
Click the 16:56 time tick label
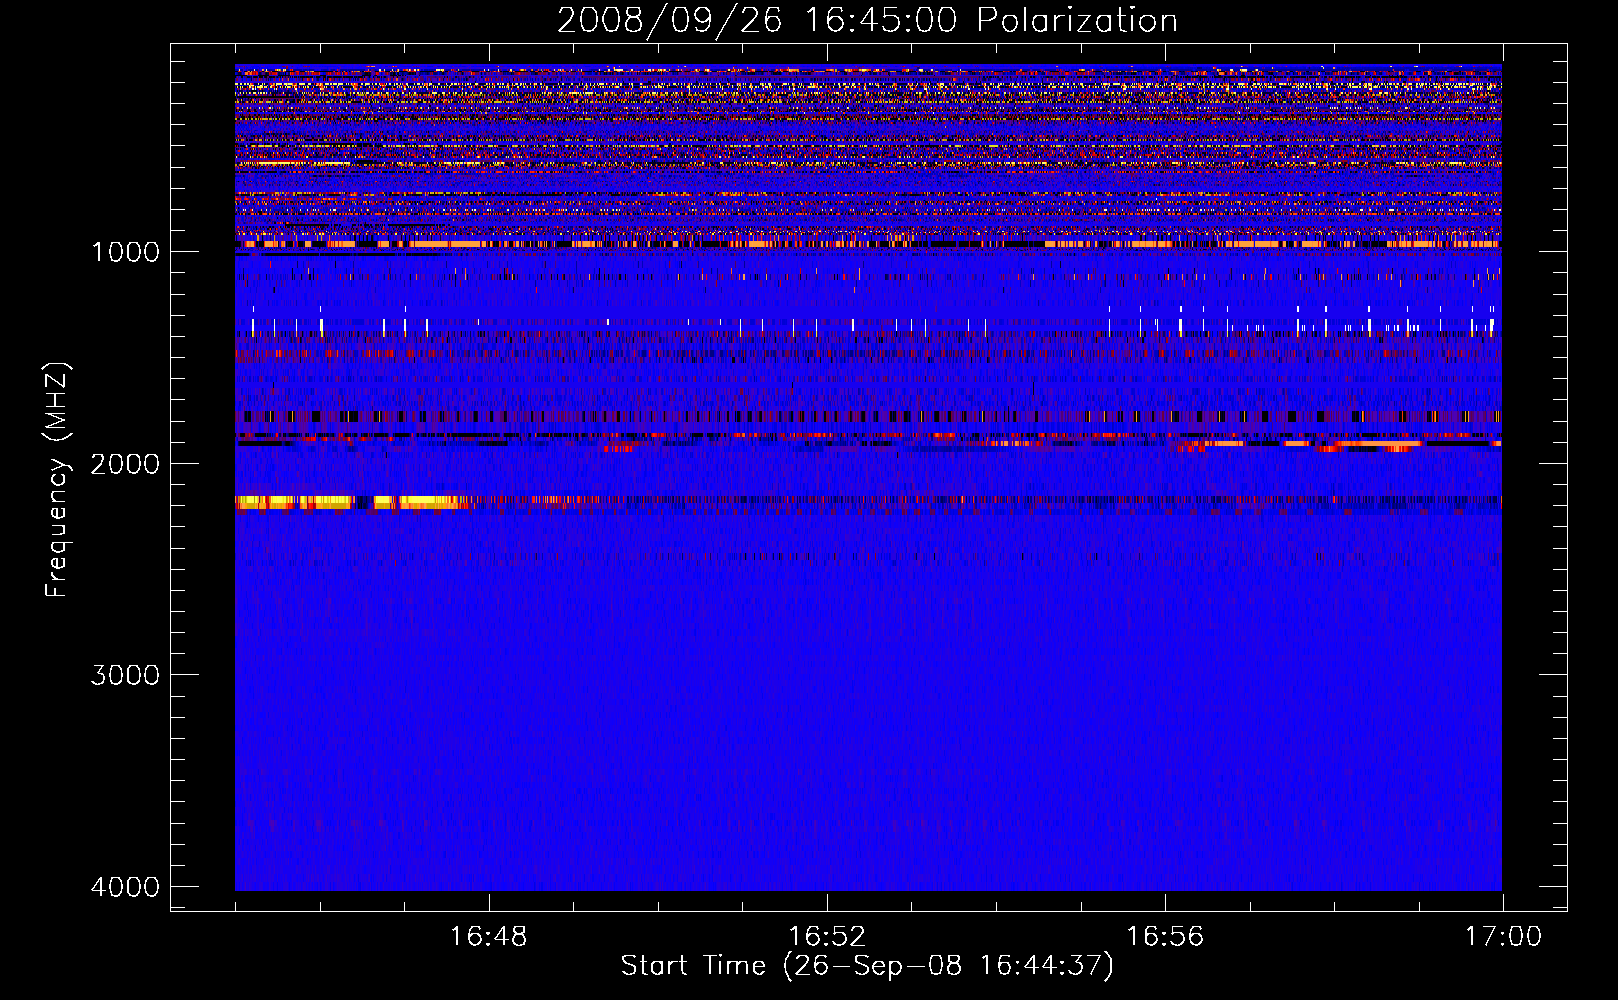(1165, 937)
